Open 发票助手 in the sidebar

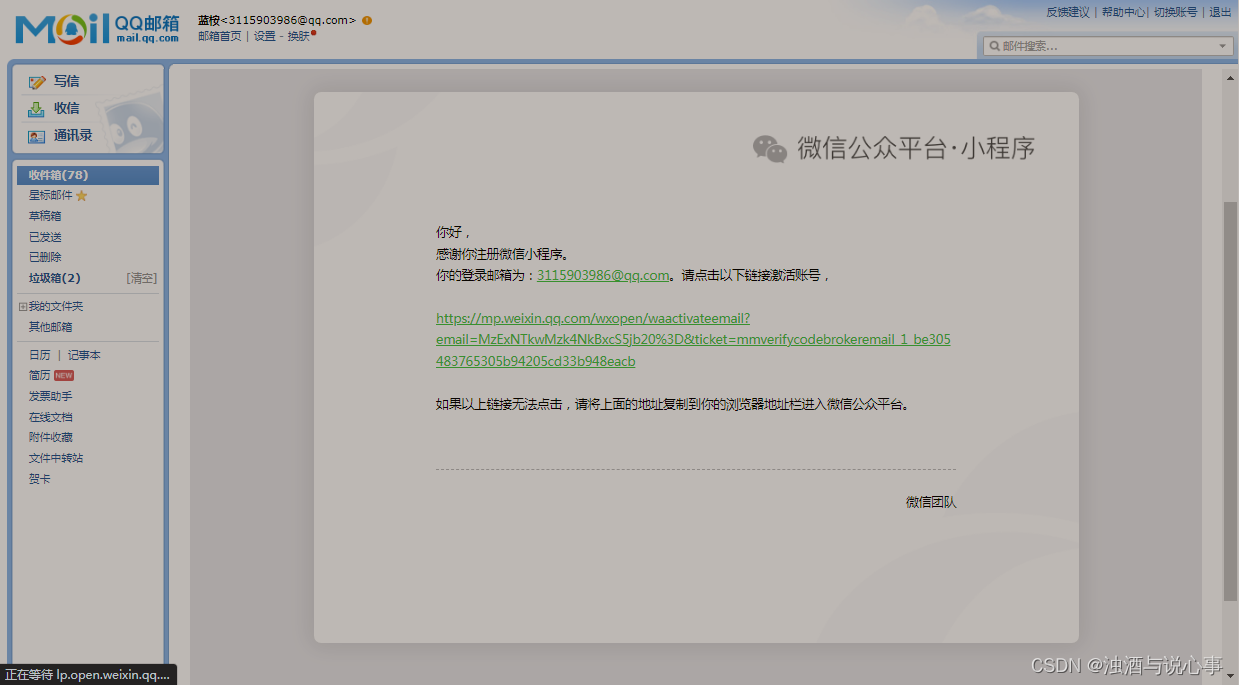coord(50,396)
